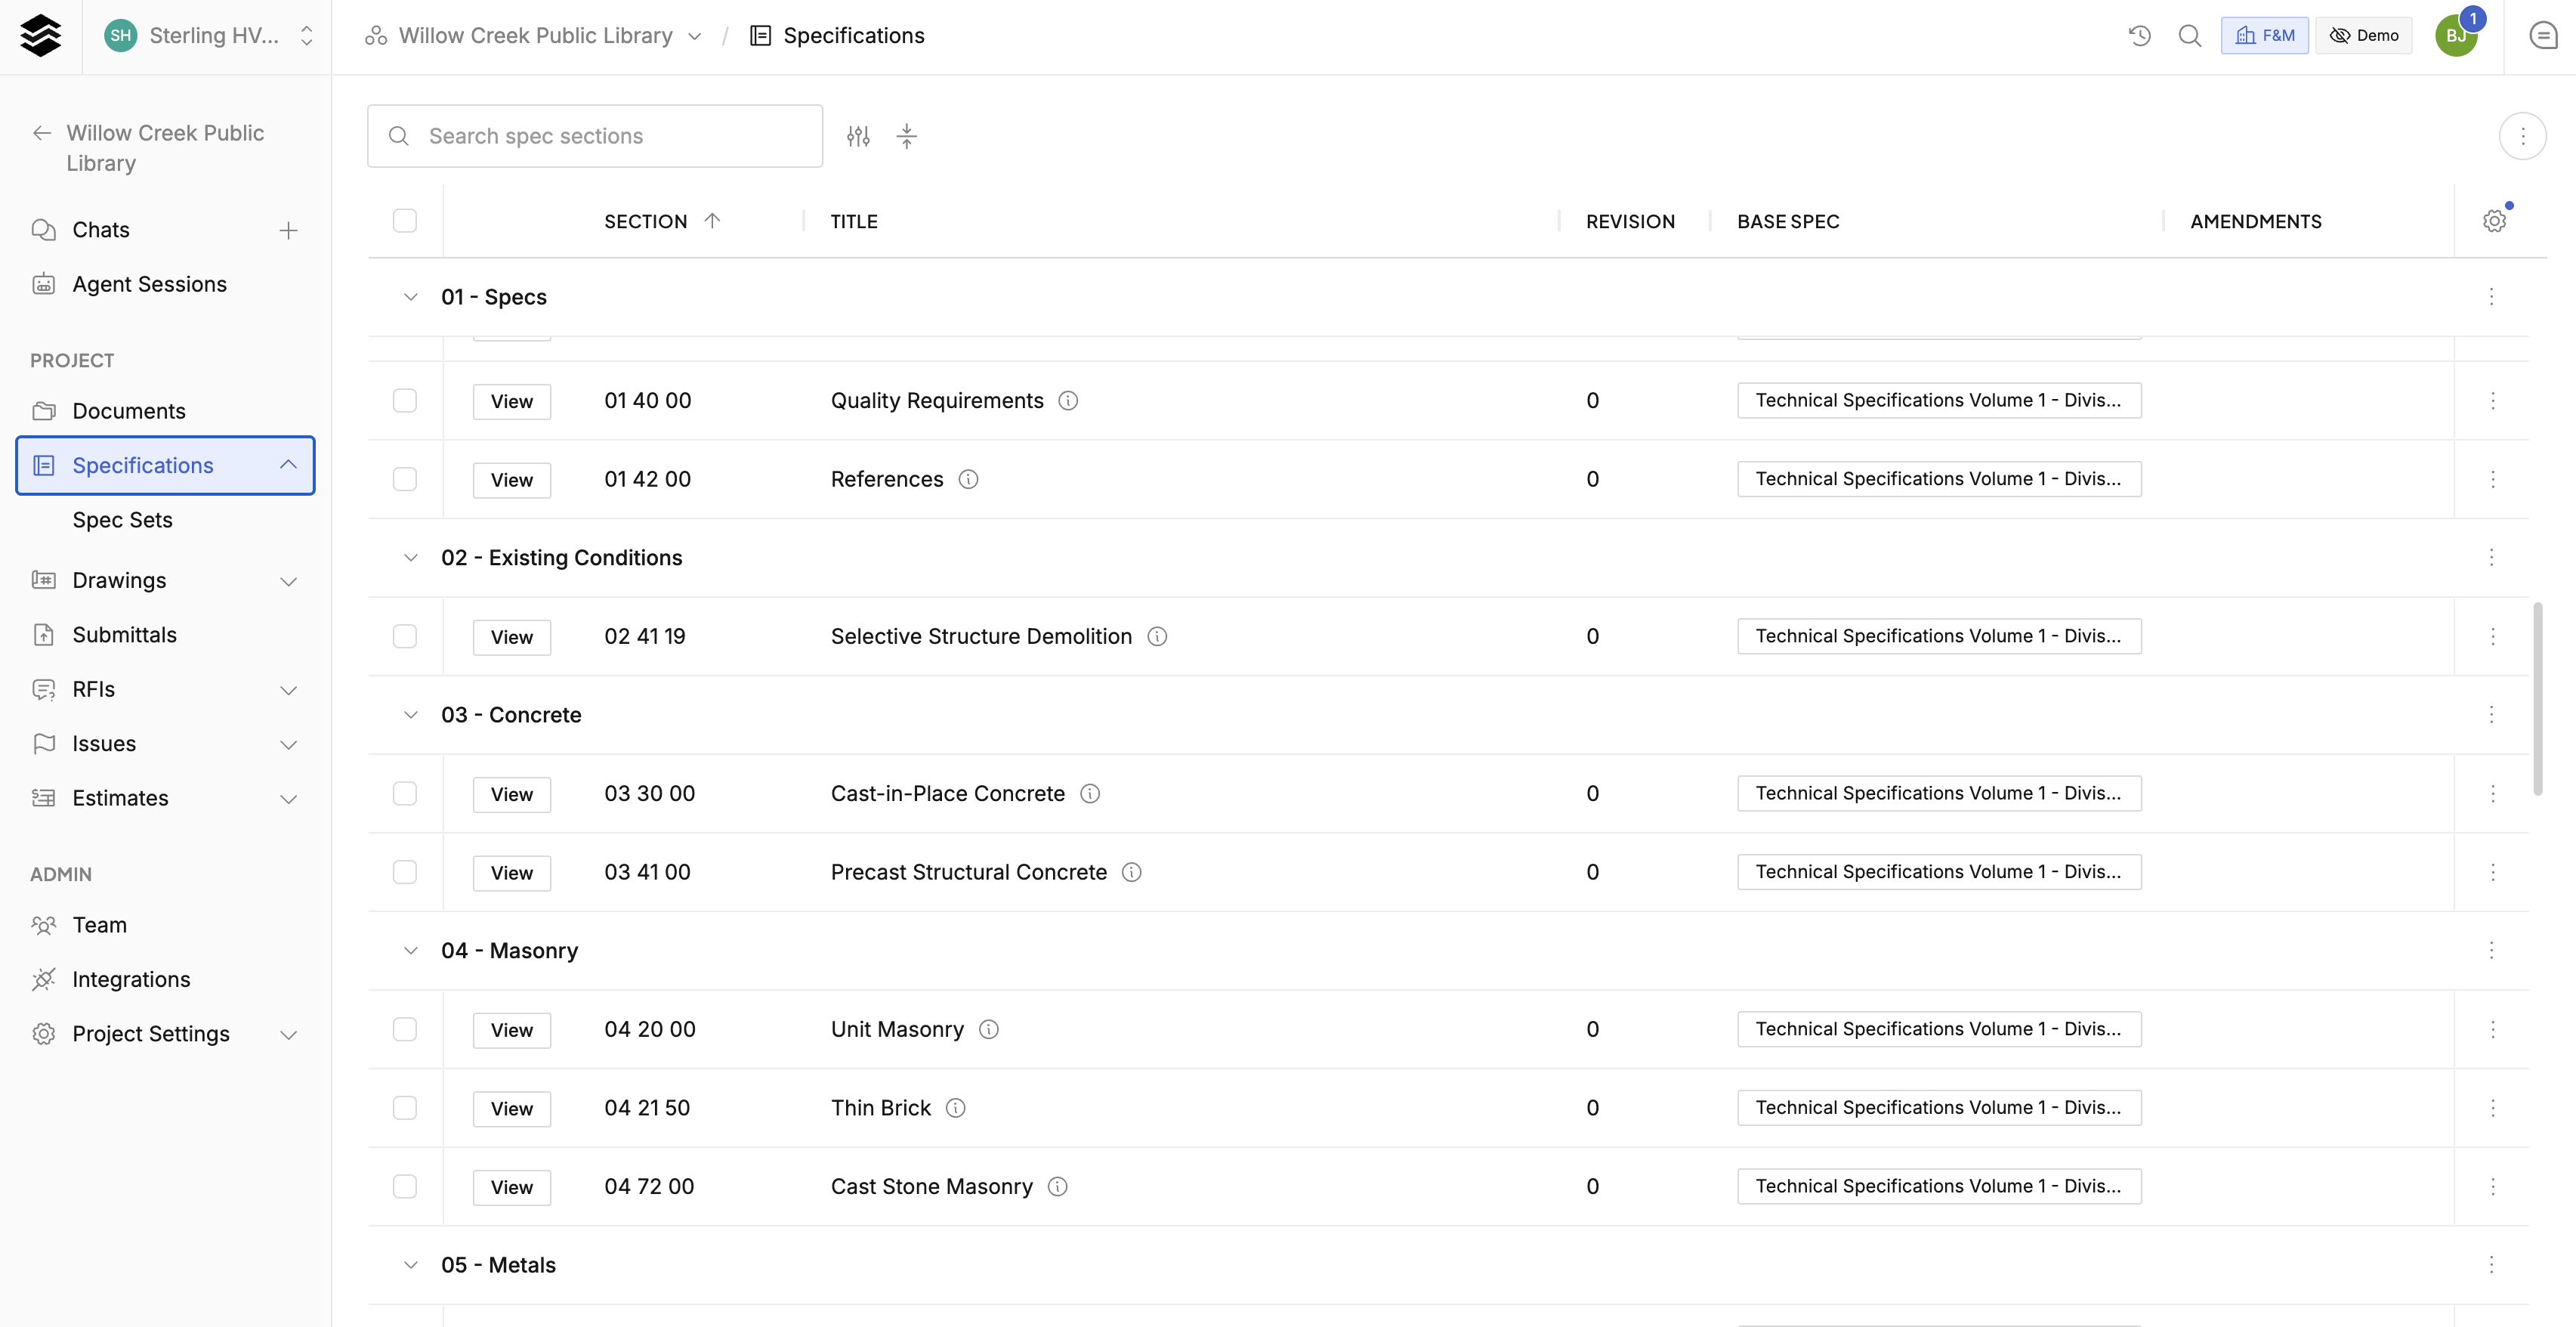
Task: Show info icon for Thin Brick
Action: pos(955,1108)
